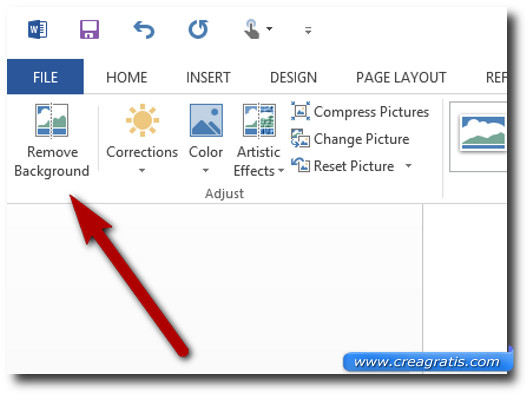This screenshot has width=530, height=397.
Task: Open Customize Quick Access Toolbar menu
Action: (308, 30)
